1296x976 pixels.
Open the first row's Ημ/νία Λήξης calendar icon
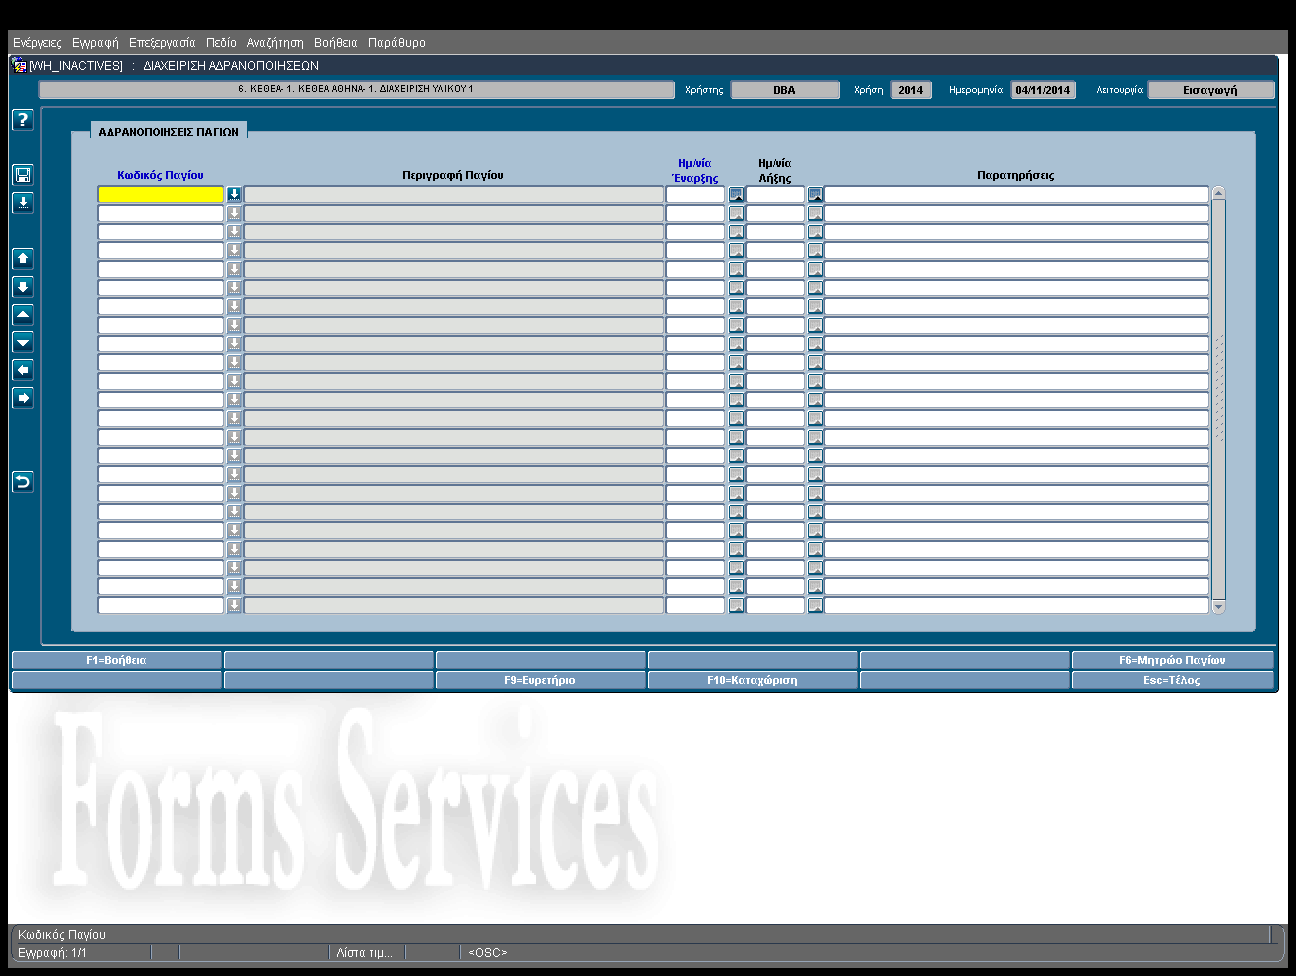(x=815, y=194)
